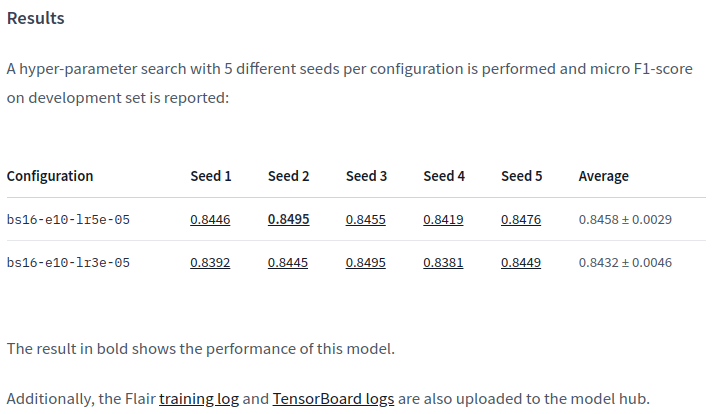
Task: Open the 0.8476 Seed 5 score link
Action: pyautogui.click(x=521, y=220)
